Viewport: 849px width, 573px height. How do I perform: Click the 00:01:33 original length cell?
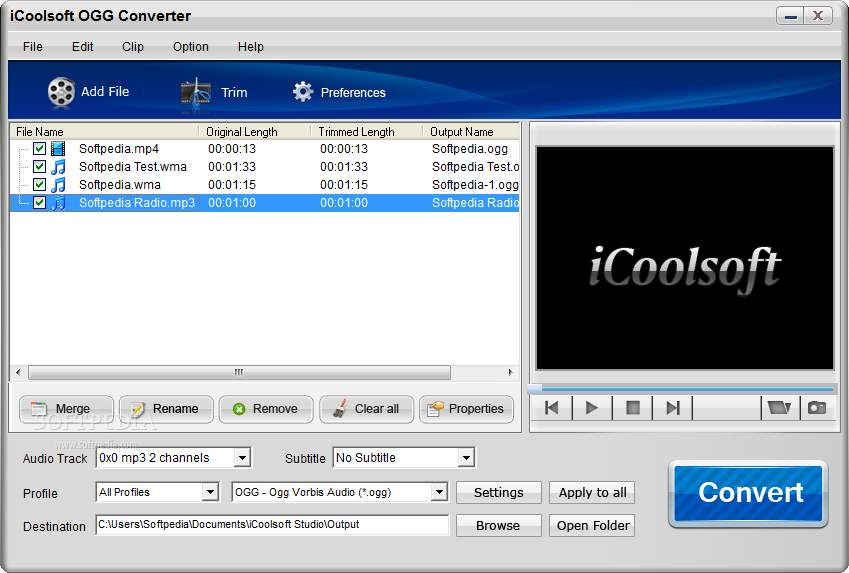(x=232, y=166)
